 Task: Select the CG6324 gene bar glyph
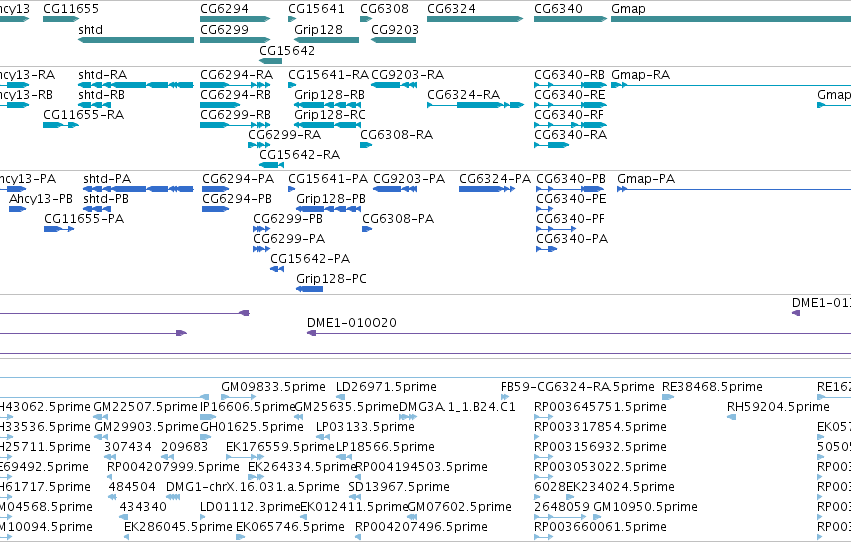pyautogui.click(x=475, y=19)
